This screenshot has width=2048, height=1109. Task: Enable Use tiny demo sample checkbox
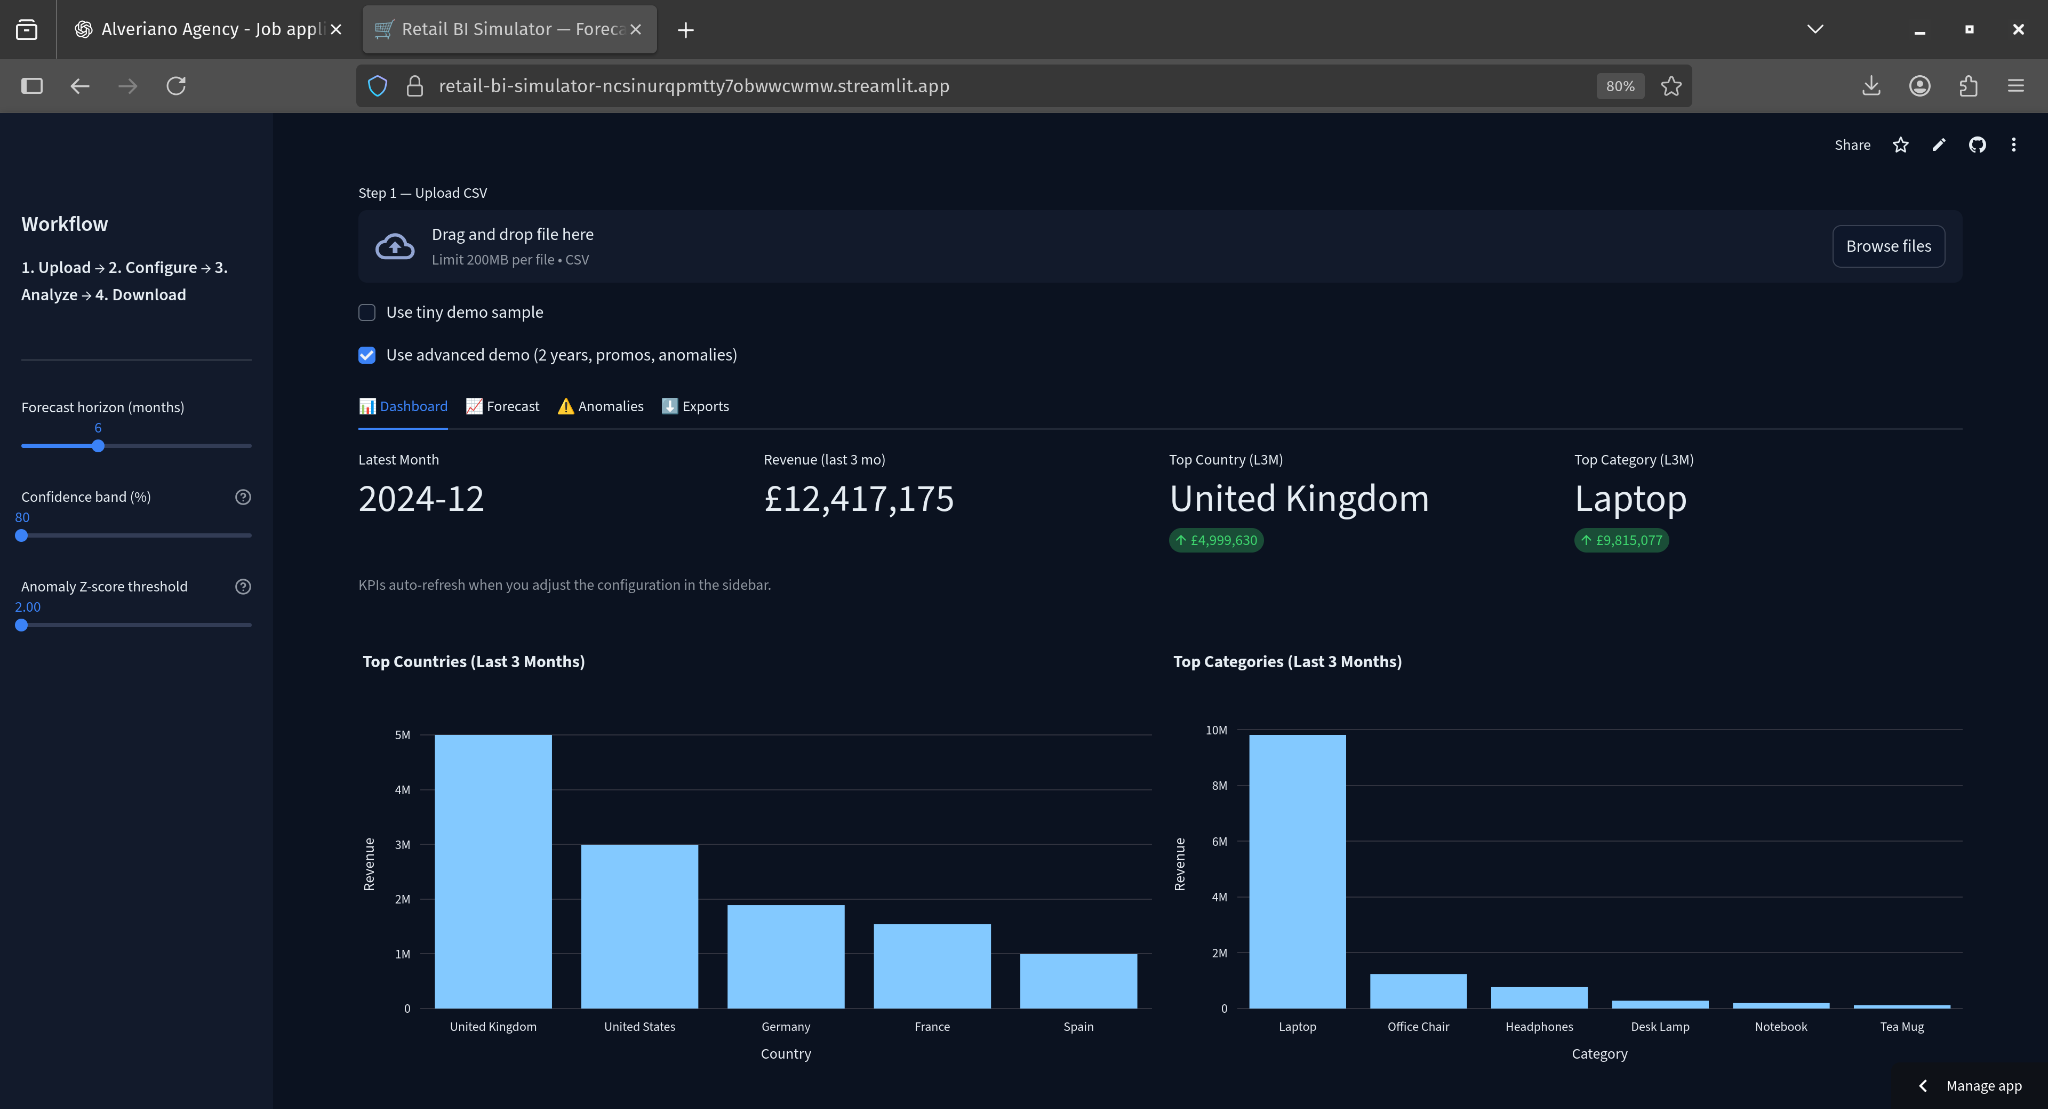point(367,313)
